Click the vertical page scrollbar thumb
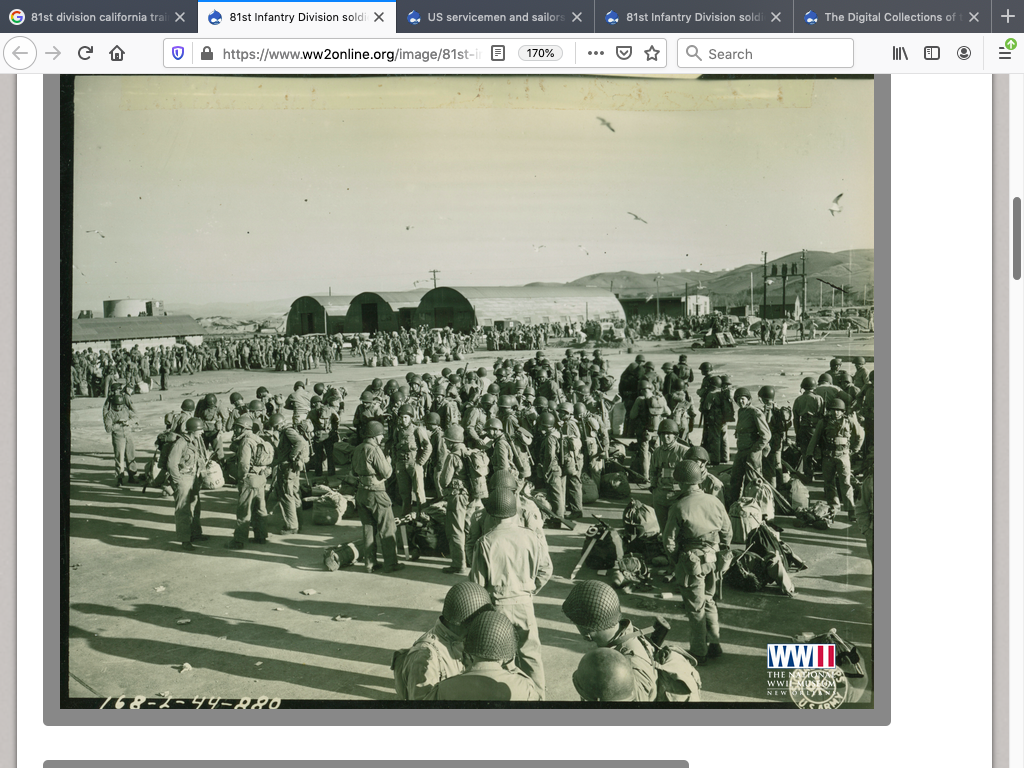The image size is (1024, 768). pos(1017,238)
